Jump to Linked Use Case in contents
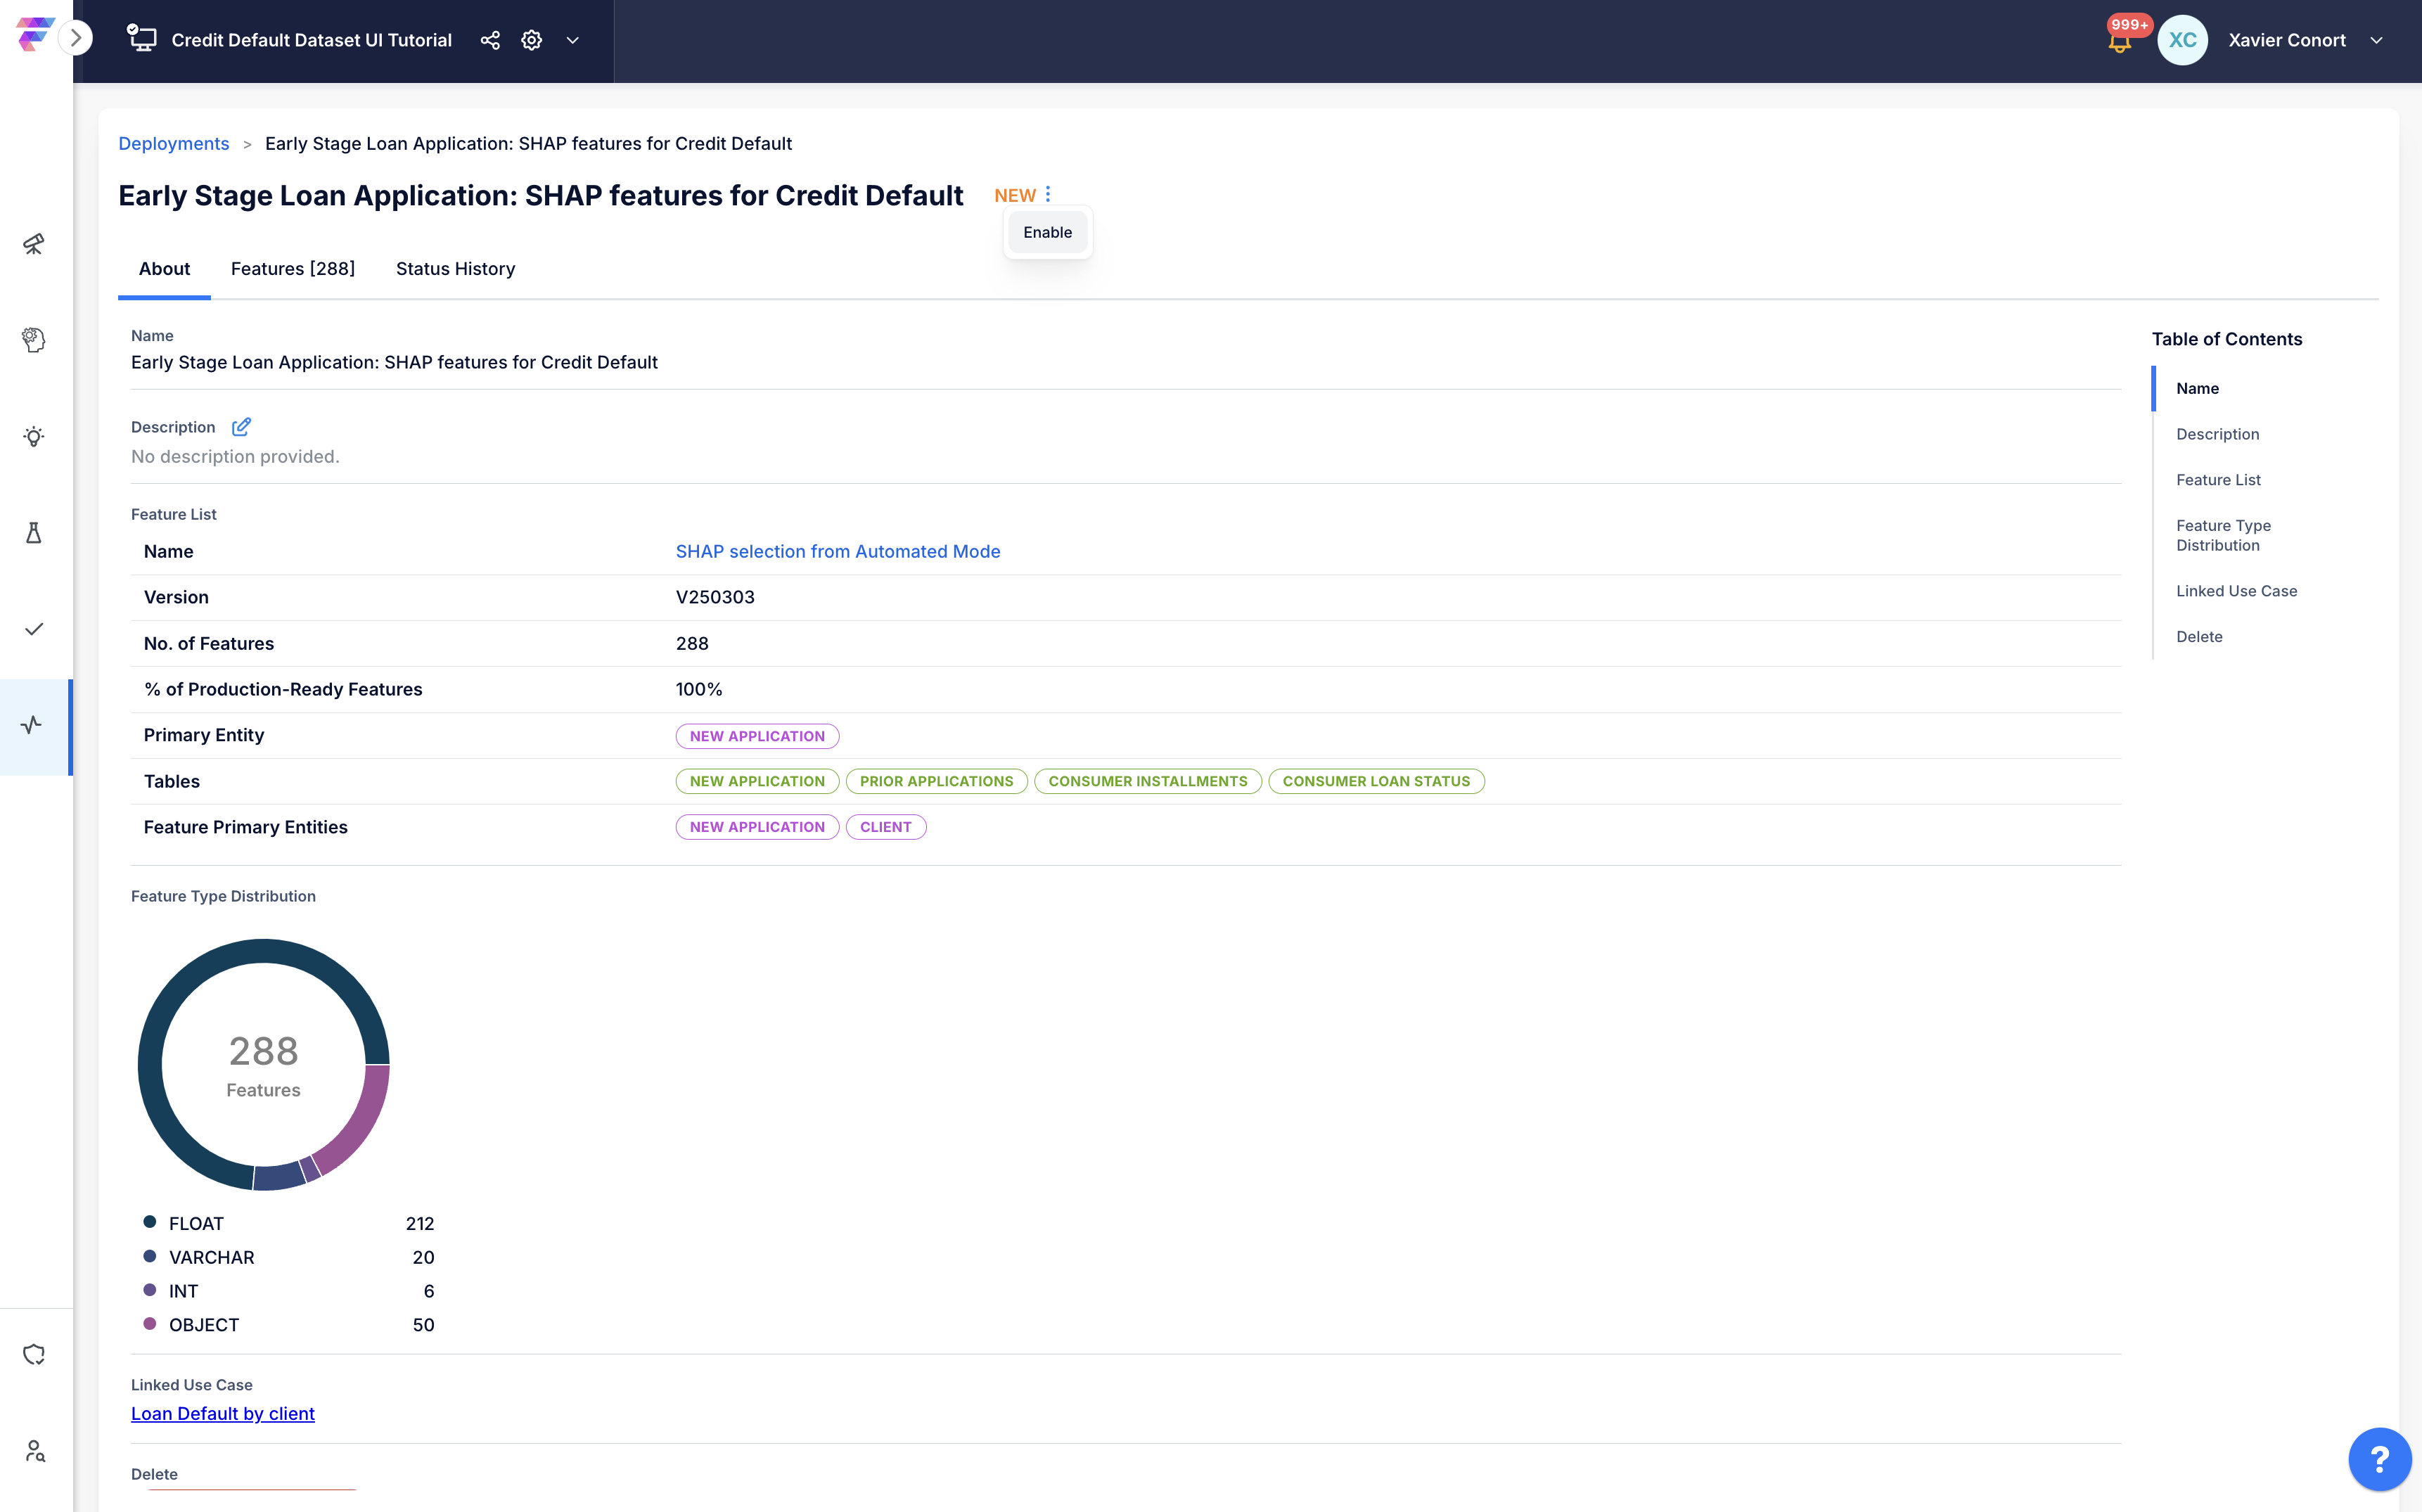This screenshot has width=2422, height=1512. click(2236, 591)
